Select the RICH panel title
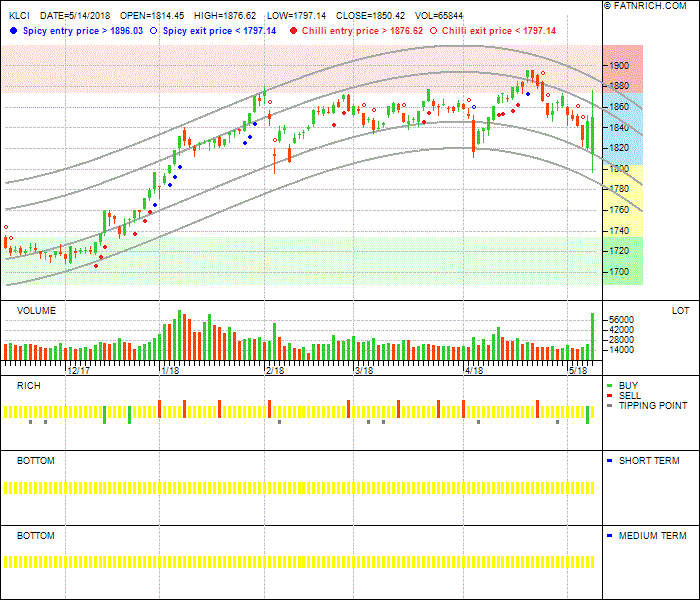 coord(28,386)
